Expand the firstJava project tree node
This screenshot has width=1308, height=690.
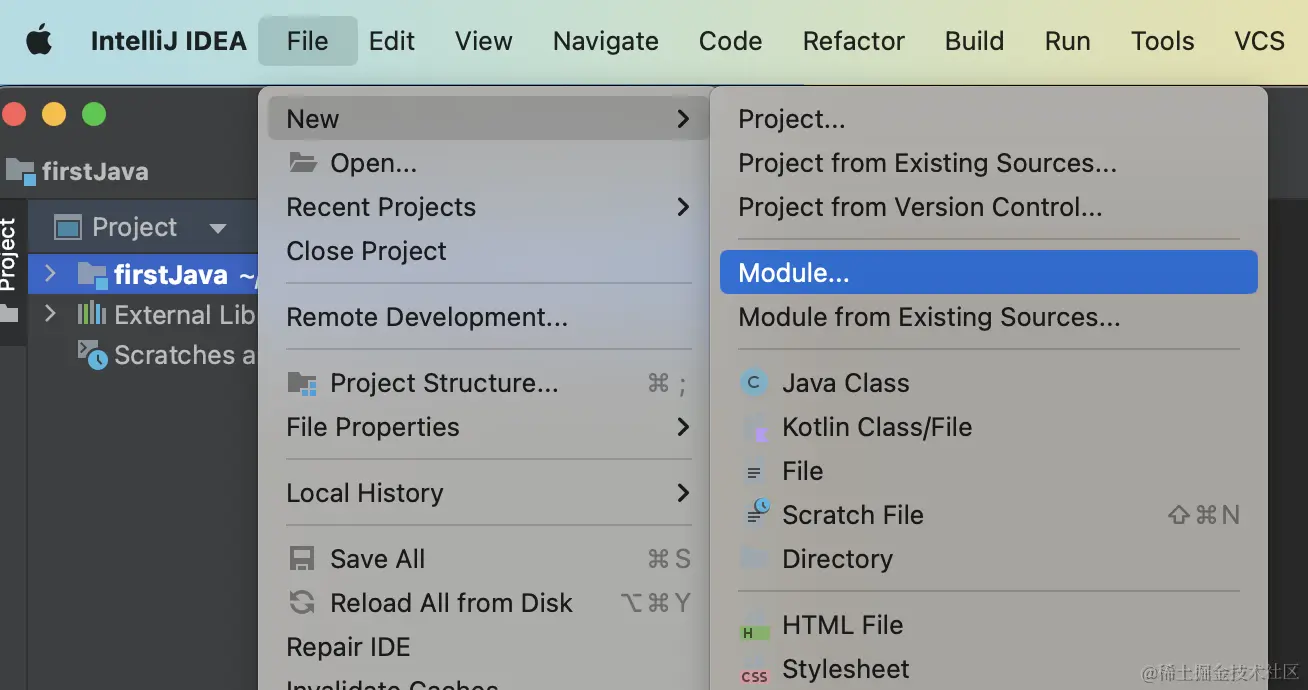51,273
